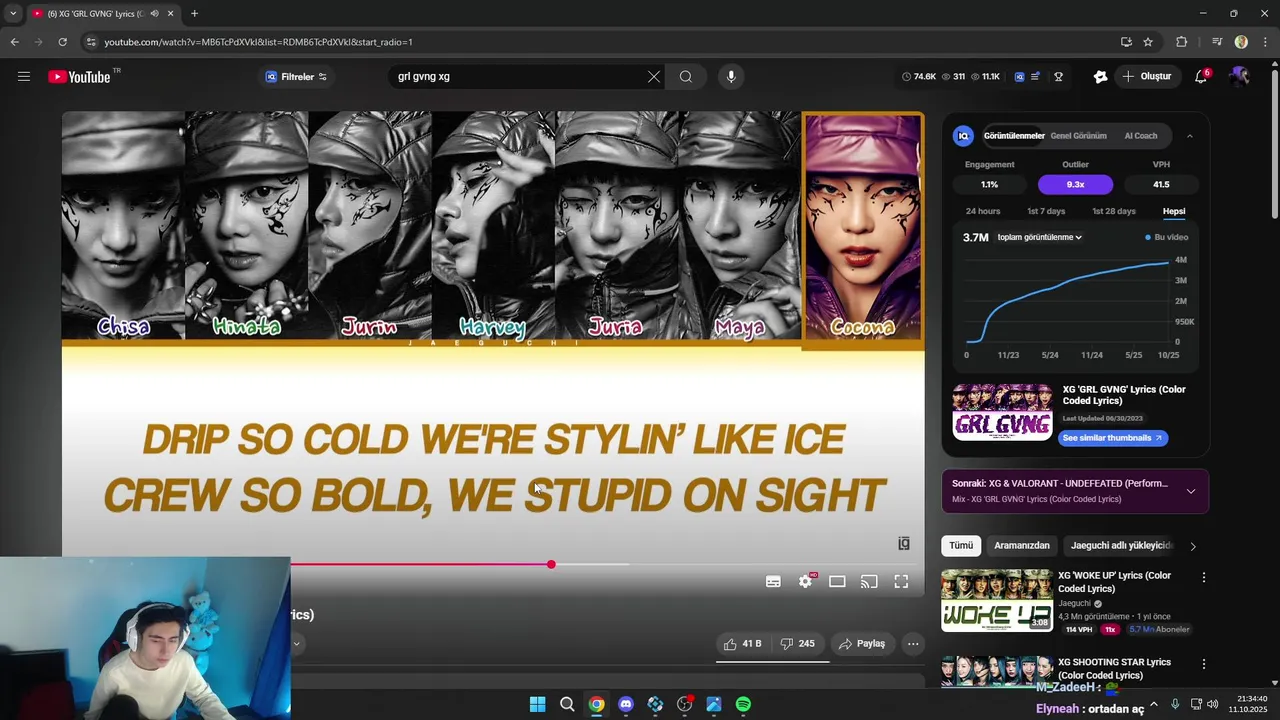Viewport: 1280px width, 720px height.
Task: Open more actions ellipsis under video
Action: tap(913, 644)
